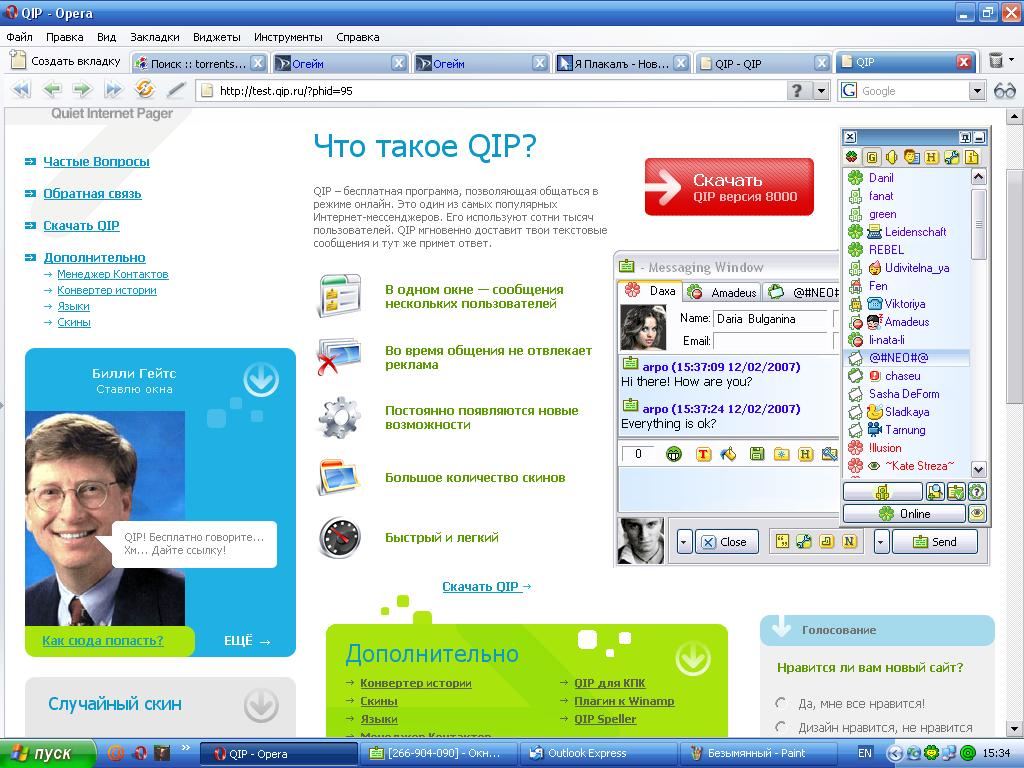Open the Файл menu

pos(19,37)
